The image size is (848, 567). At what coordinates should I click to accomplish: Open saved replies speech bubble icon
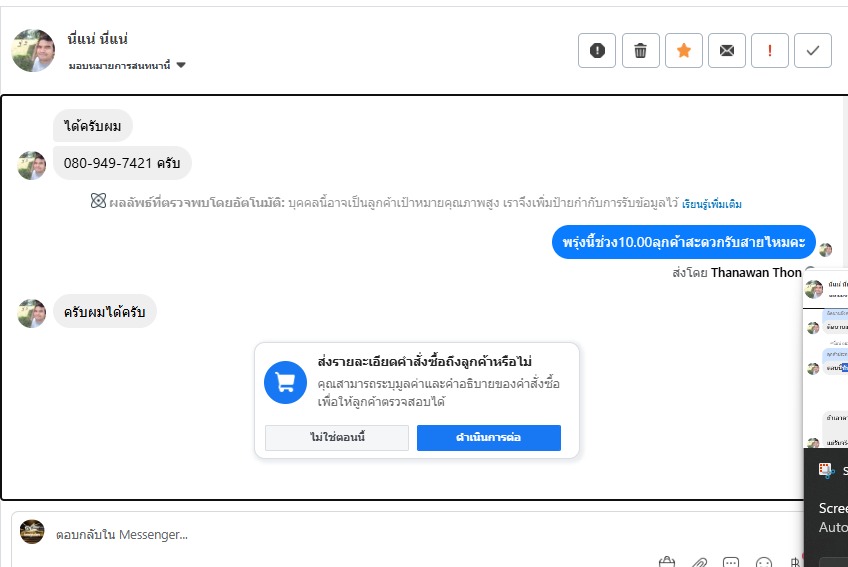731,562
